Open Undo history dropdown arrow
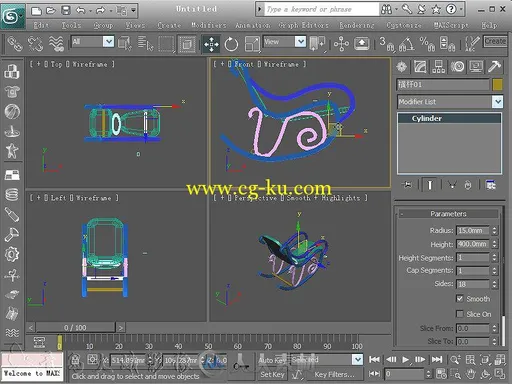Viewport: 512px width, 384px height. (x=90, y=11)
